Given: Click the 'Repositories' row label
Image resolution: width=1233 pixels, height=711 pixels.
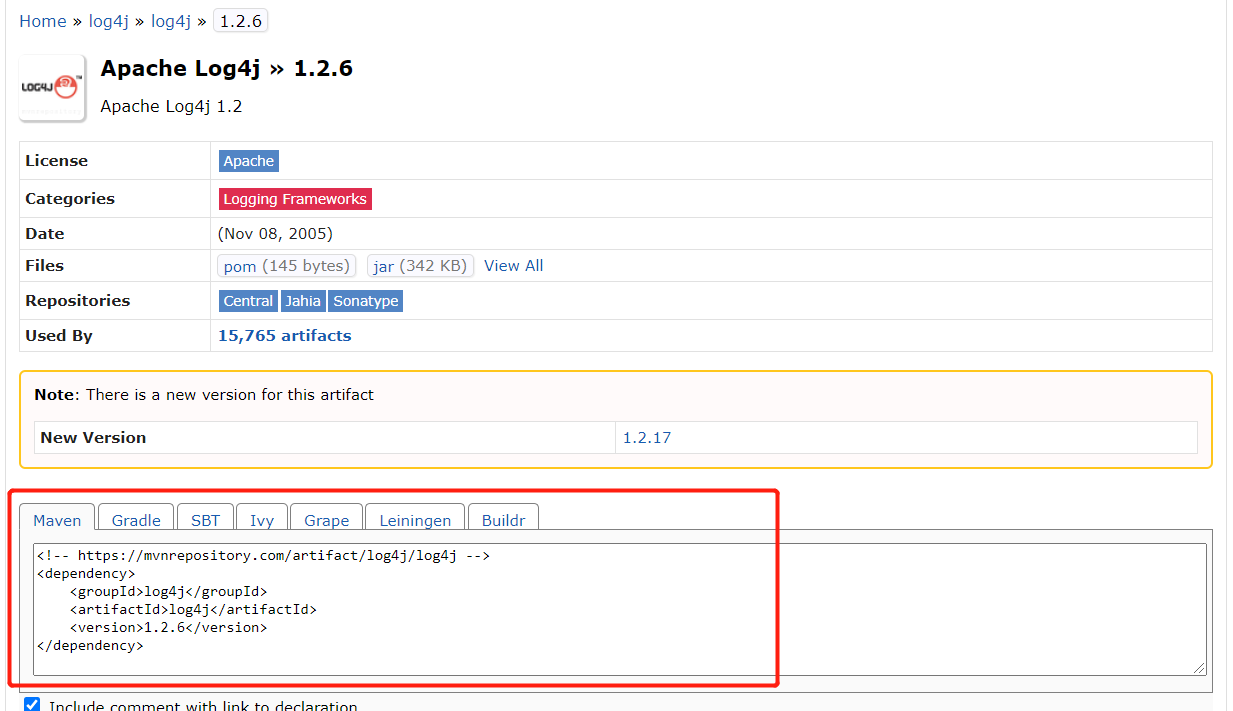Looking at the screenshot, I should point(78,301).
